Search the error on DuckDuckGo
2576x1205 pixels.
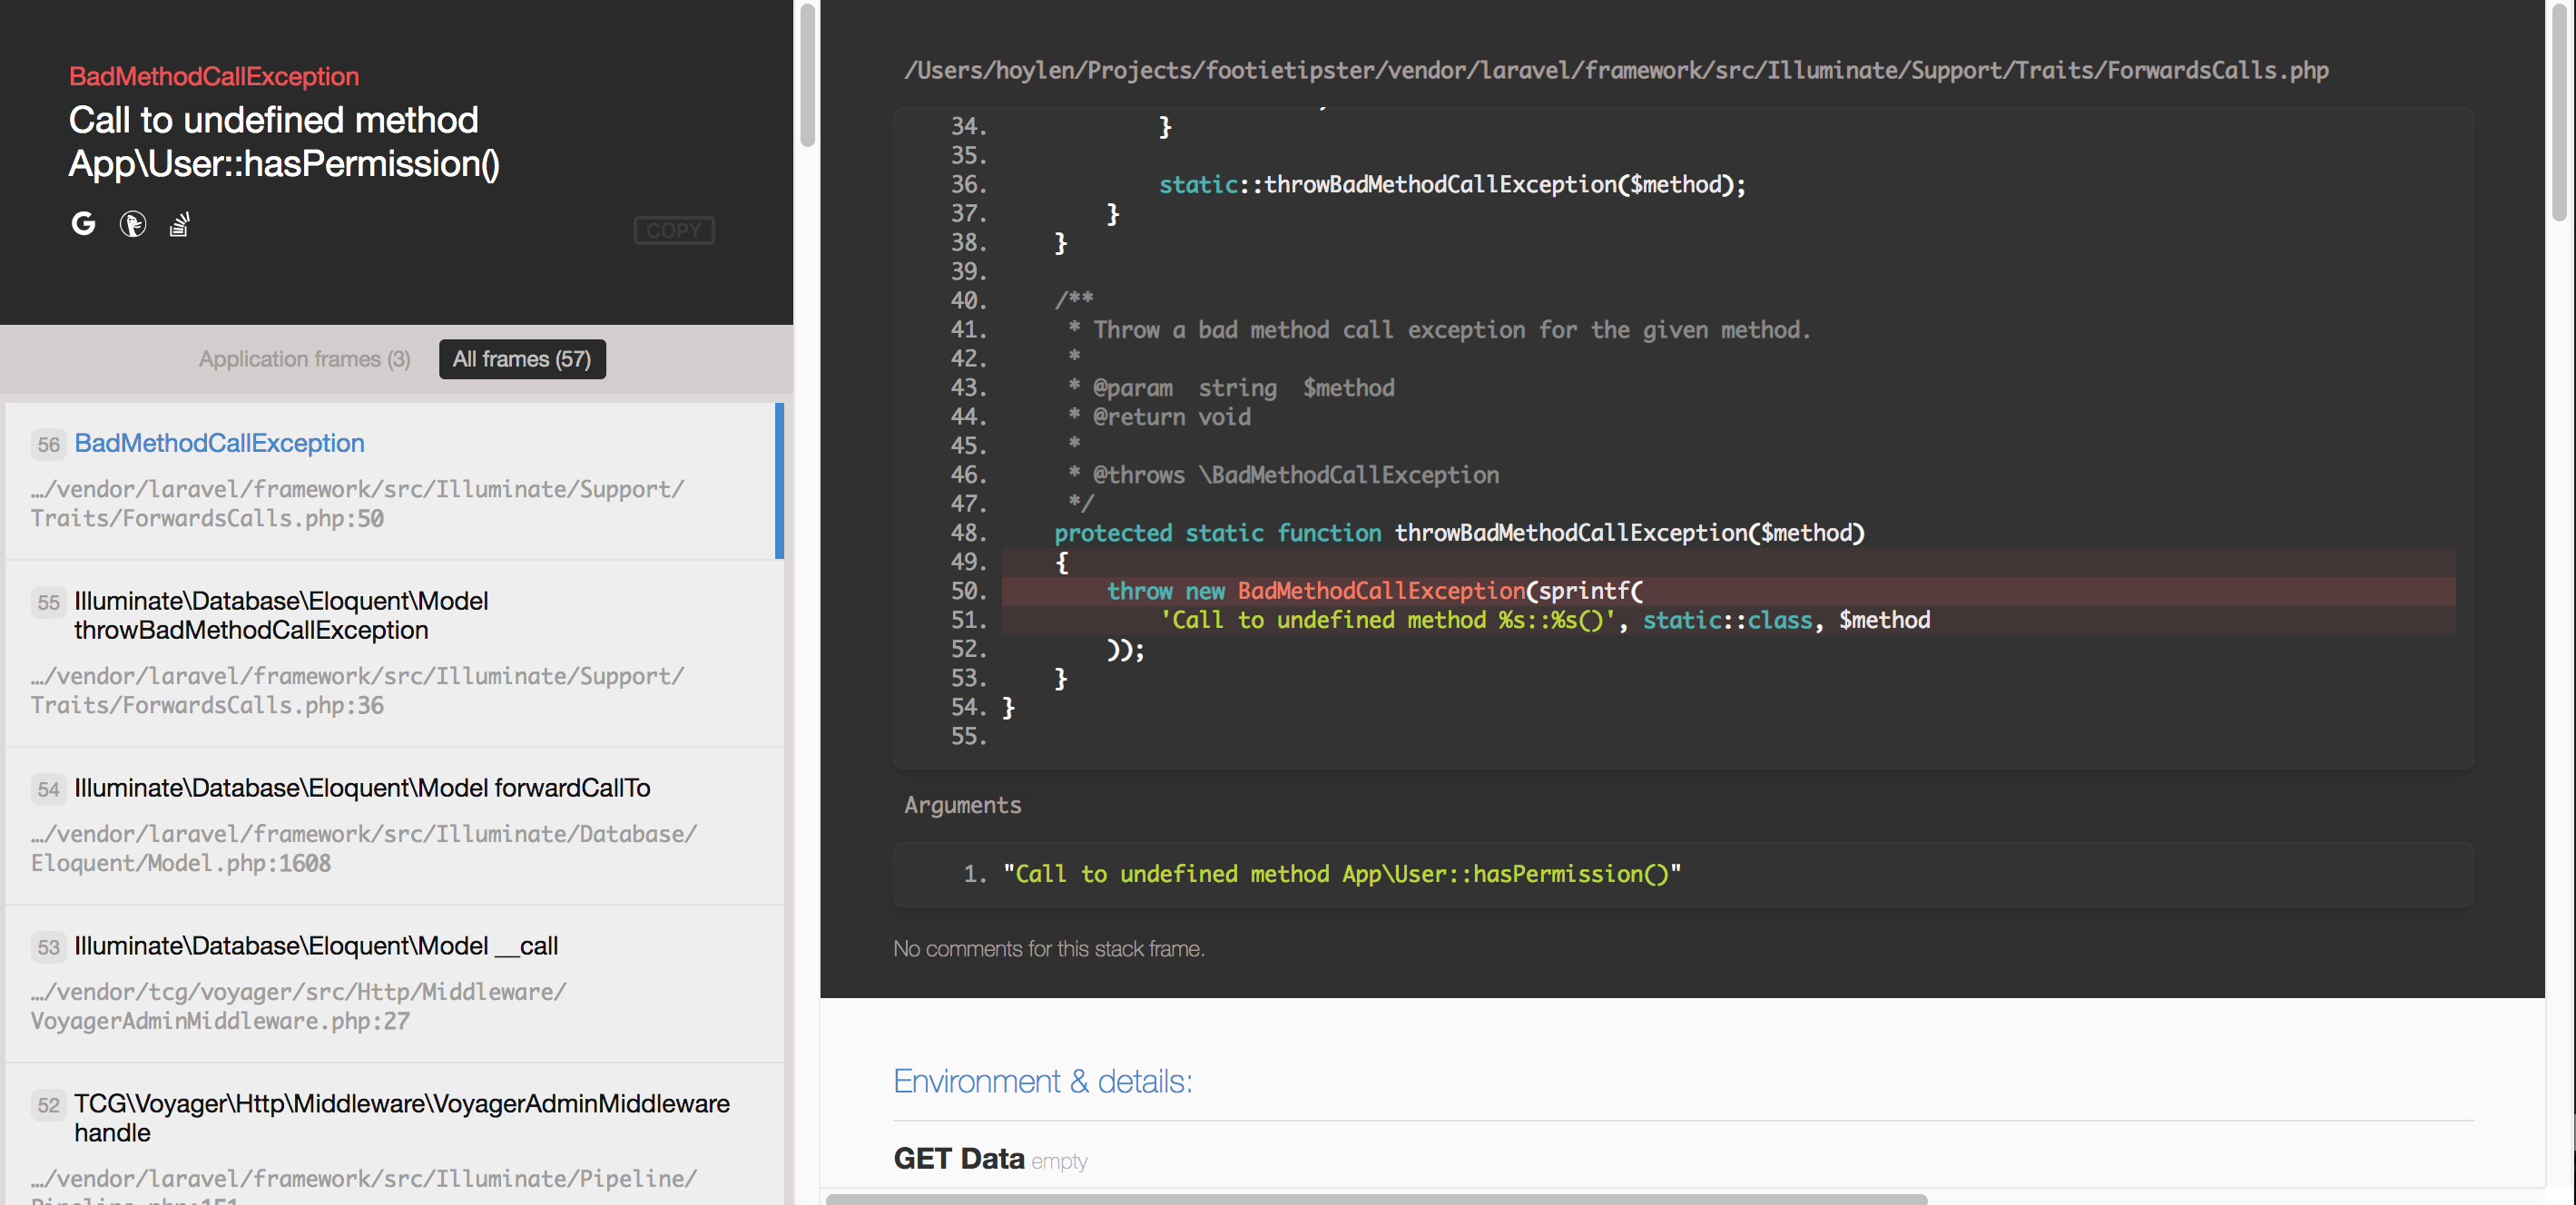coord(132,224)
